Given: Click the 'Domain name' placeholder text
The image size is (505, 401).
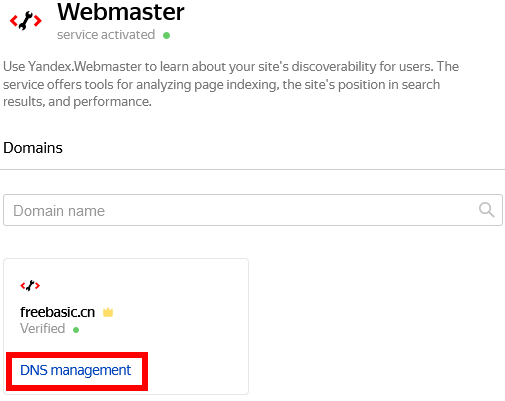Looking at the screenshot, I should click(59, 211).
